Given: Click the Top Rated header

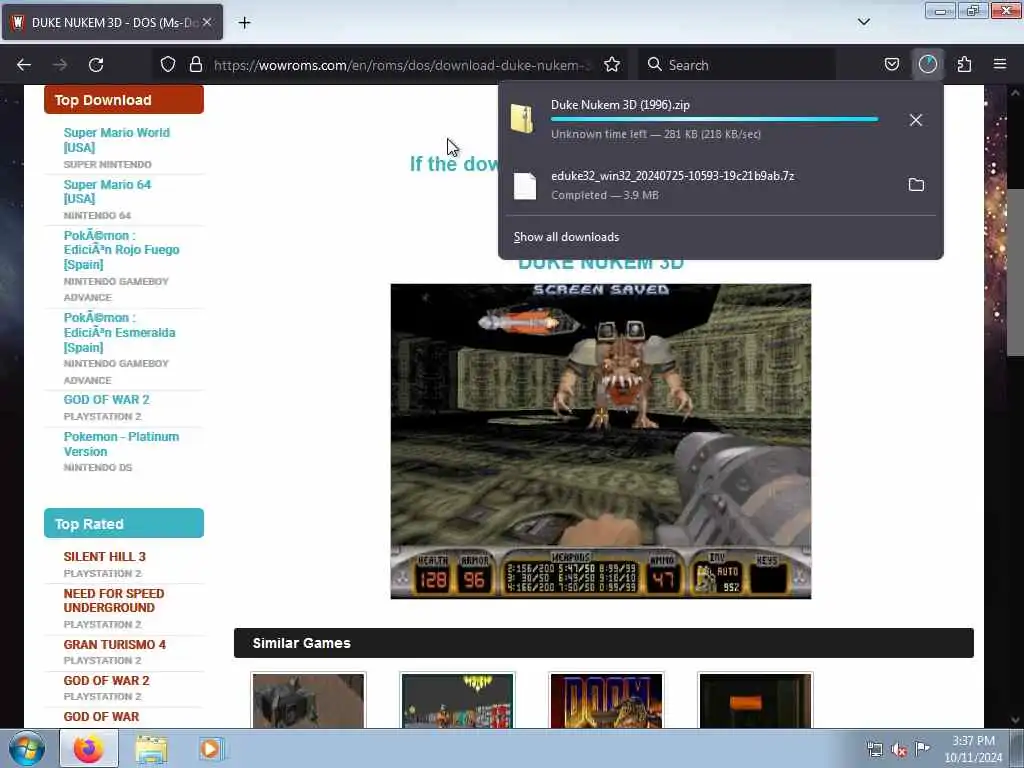Looking at the screenshot, I should (124, 524).
